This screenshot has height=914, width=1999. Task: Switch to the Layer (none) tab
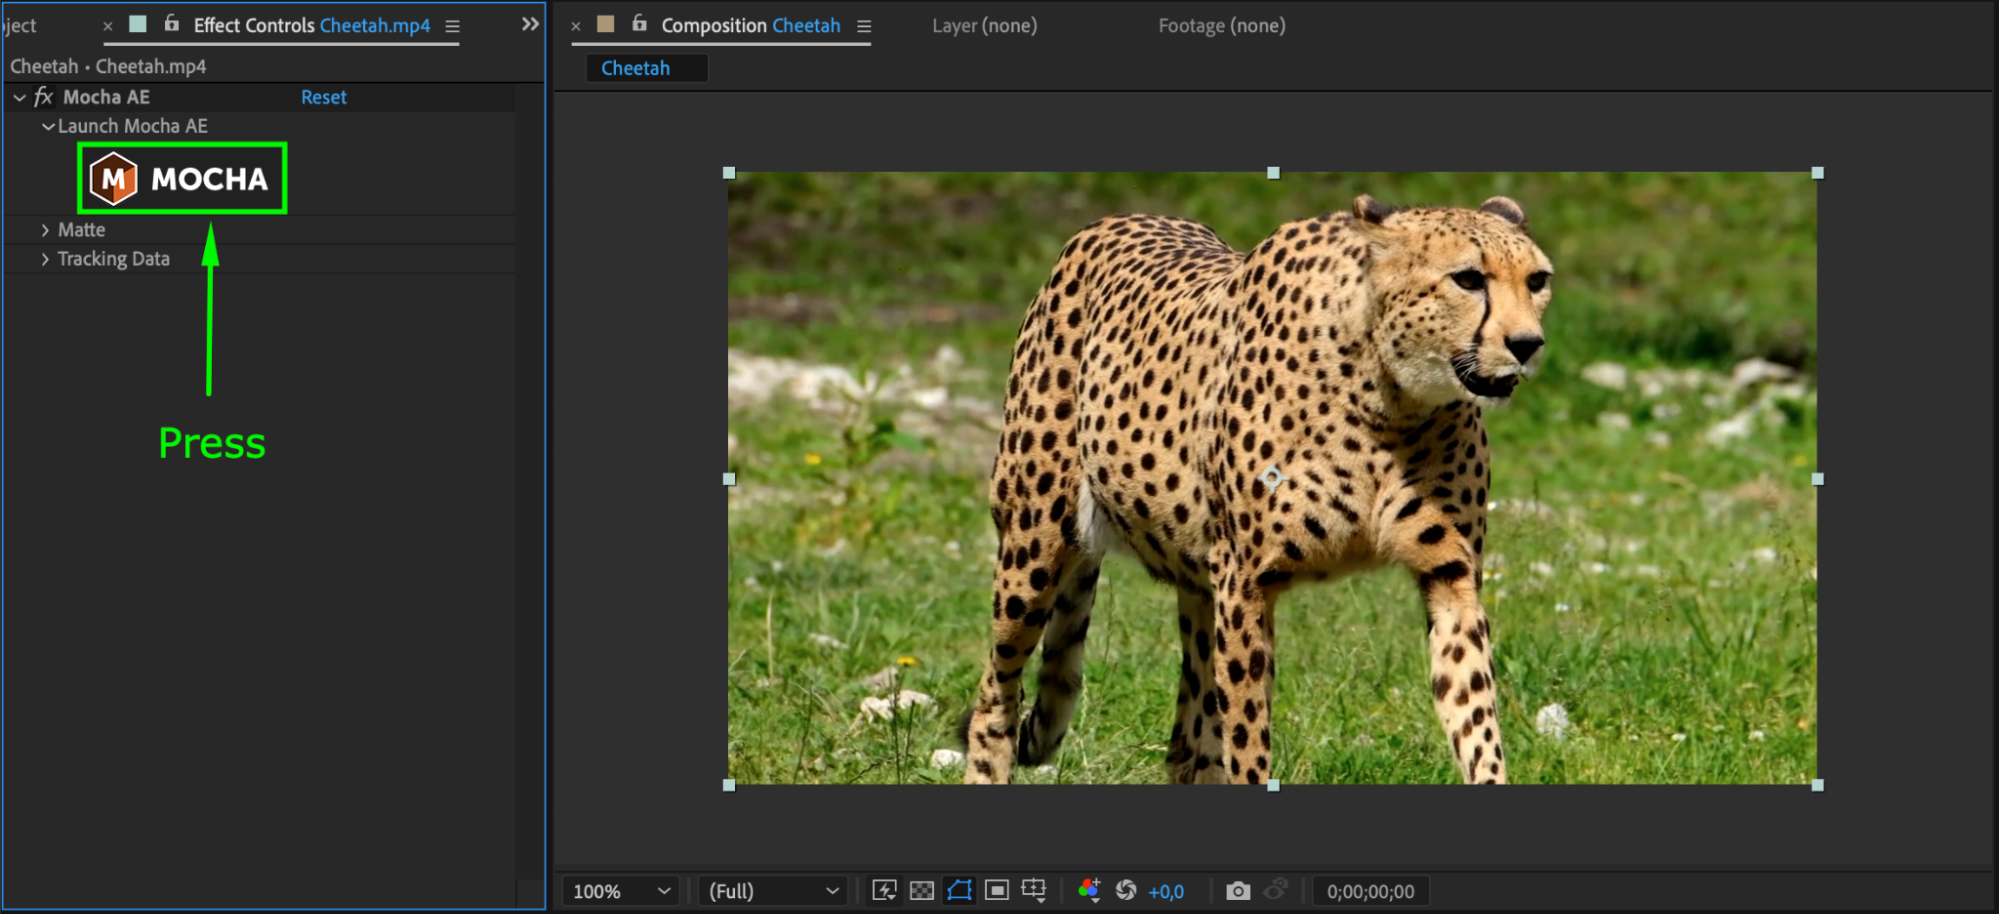point(984,26)
